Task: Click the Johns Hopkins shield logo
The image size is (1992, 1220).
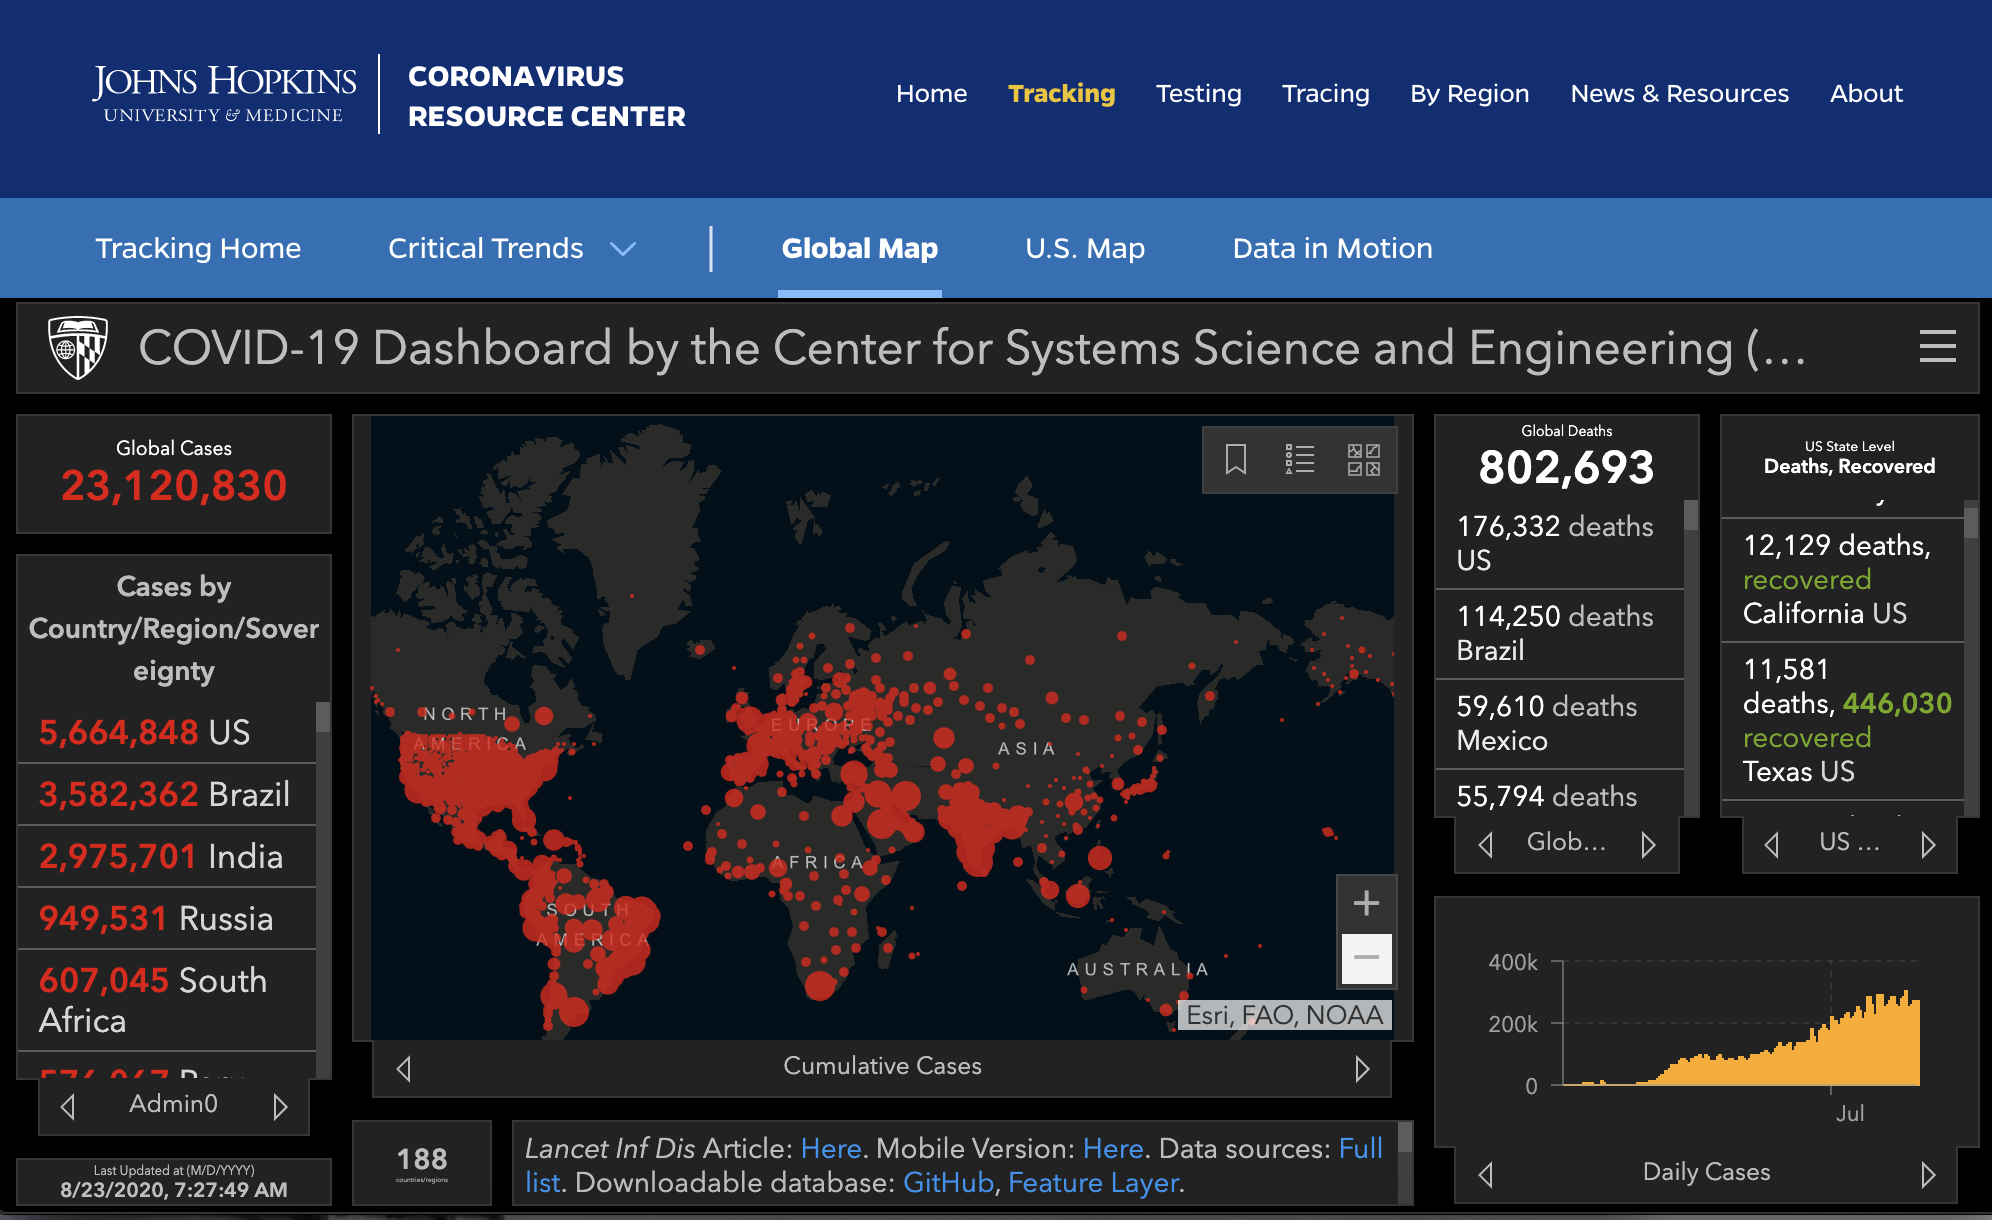Action: [x=78, y=347]
